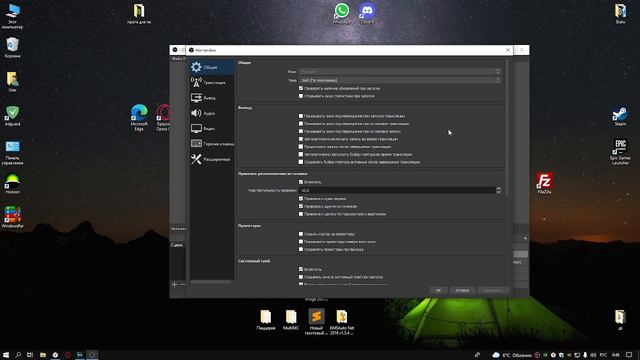640x360 pixels.
Task: Select the Epic Games Launcher desktop icon
Action: click(620, 151)
